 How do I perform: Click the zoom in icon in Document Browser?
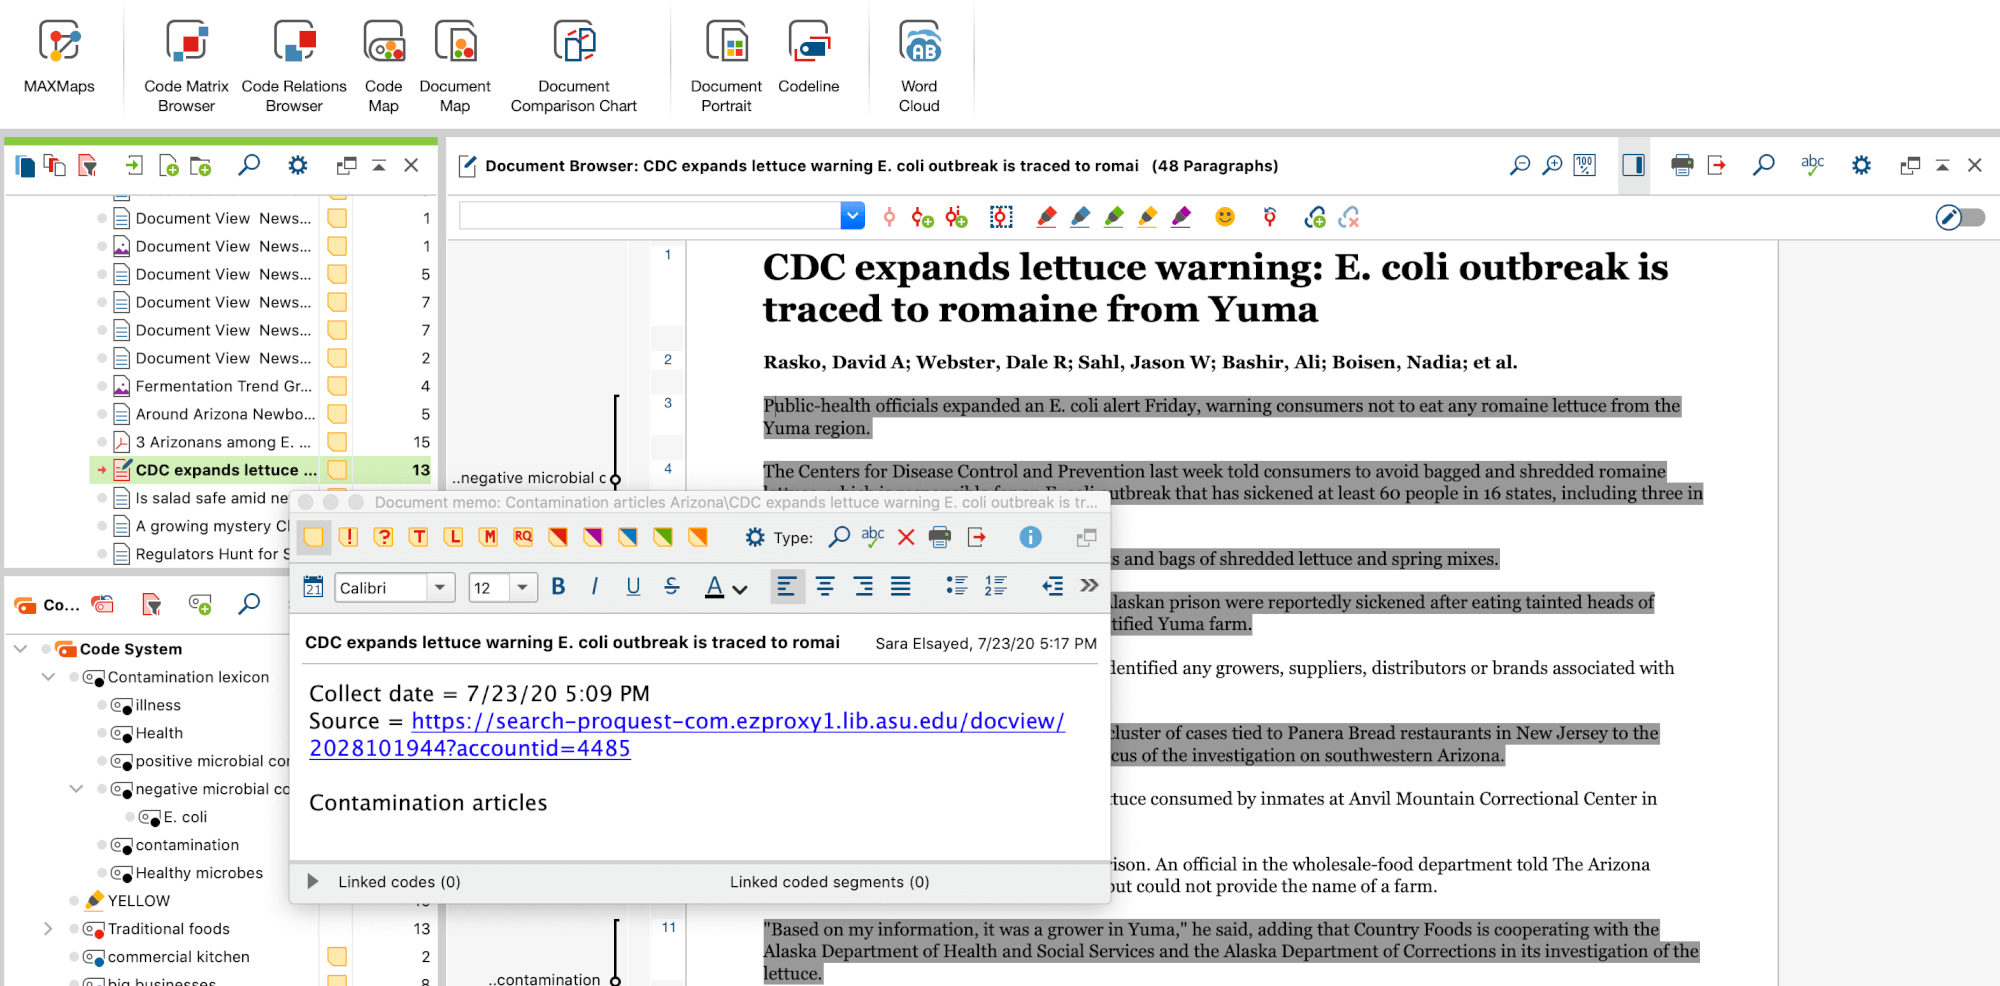coord(1552,165)
